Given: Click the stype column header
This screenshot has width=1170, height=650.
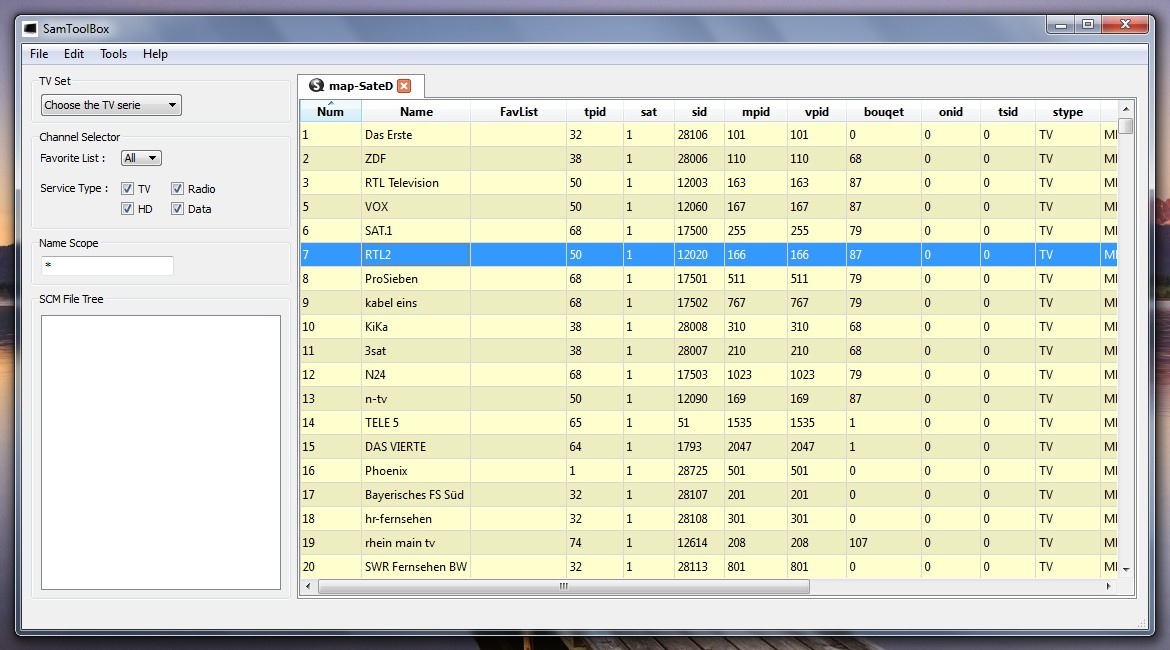Looking at the screenshot, I should (x=1068, y=111).
